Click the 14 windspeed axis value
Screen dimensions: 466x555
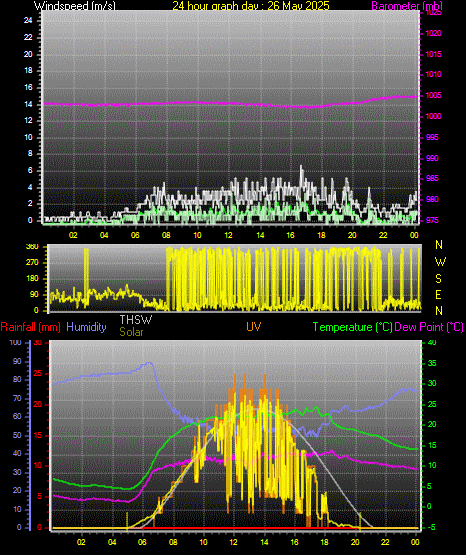[28, 104]
